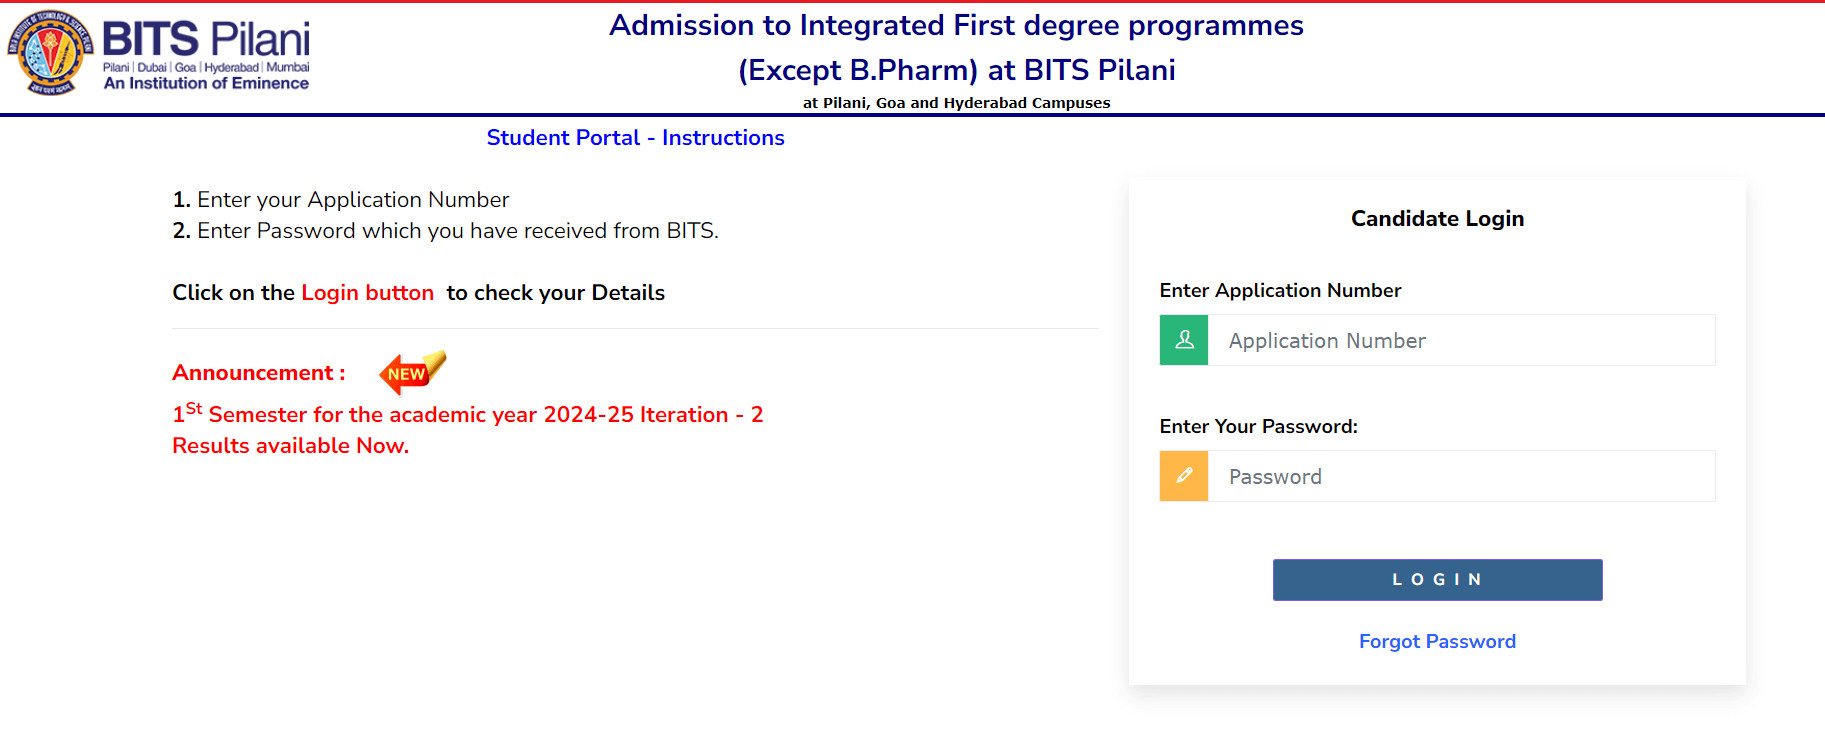
Task: Click the red 'Login button' text
Action: tap(367, 293)
